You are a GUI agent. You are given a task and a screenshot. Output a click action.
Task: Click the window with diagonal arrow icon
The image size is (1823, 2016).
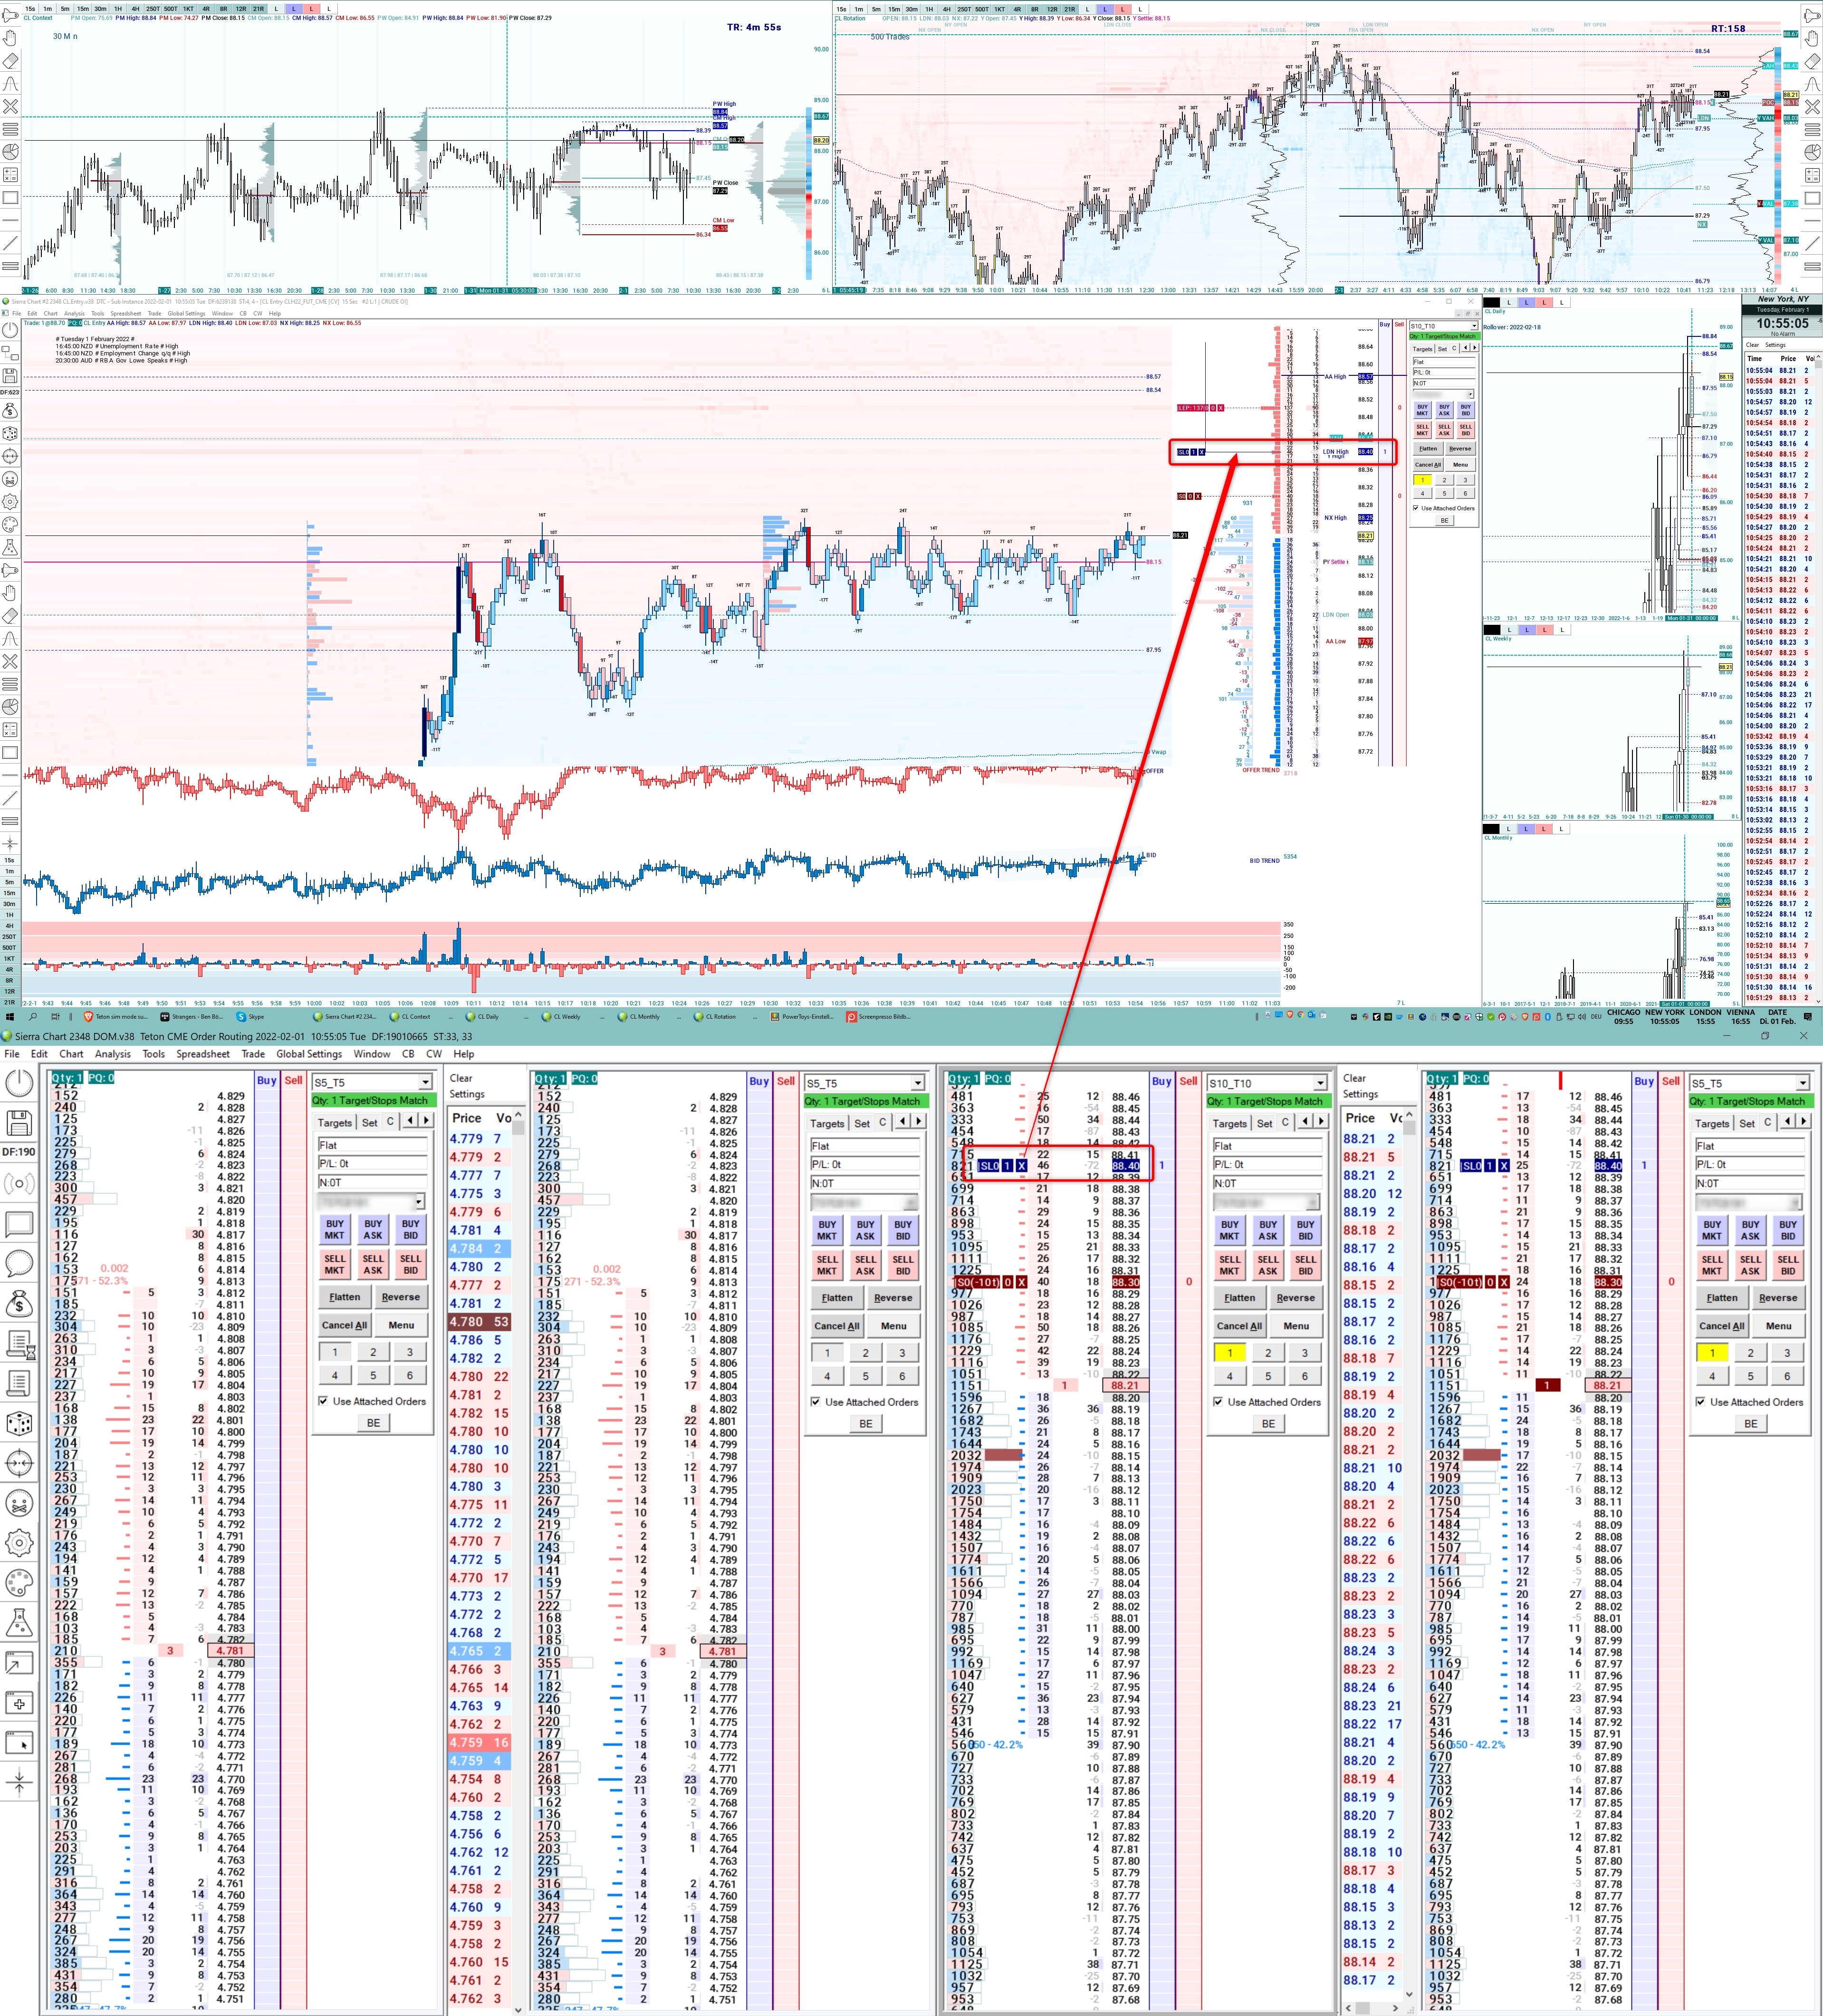(x=19, y=1663)
